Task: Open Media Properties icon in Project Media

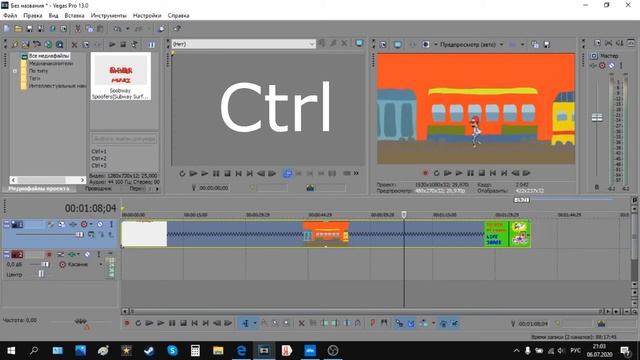Action: point(86,44)
